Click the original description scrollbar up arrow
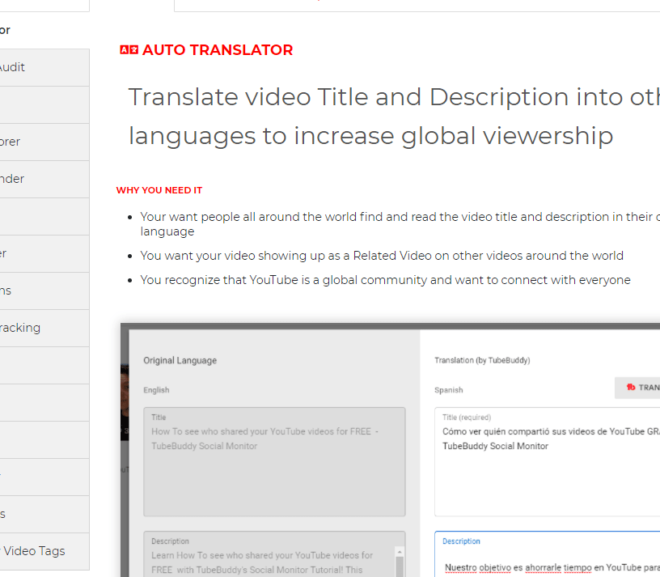This screenshot has height=577, width=660. (x=399, y=552)
